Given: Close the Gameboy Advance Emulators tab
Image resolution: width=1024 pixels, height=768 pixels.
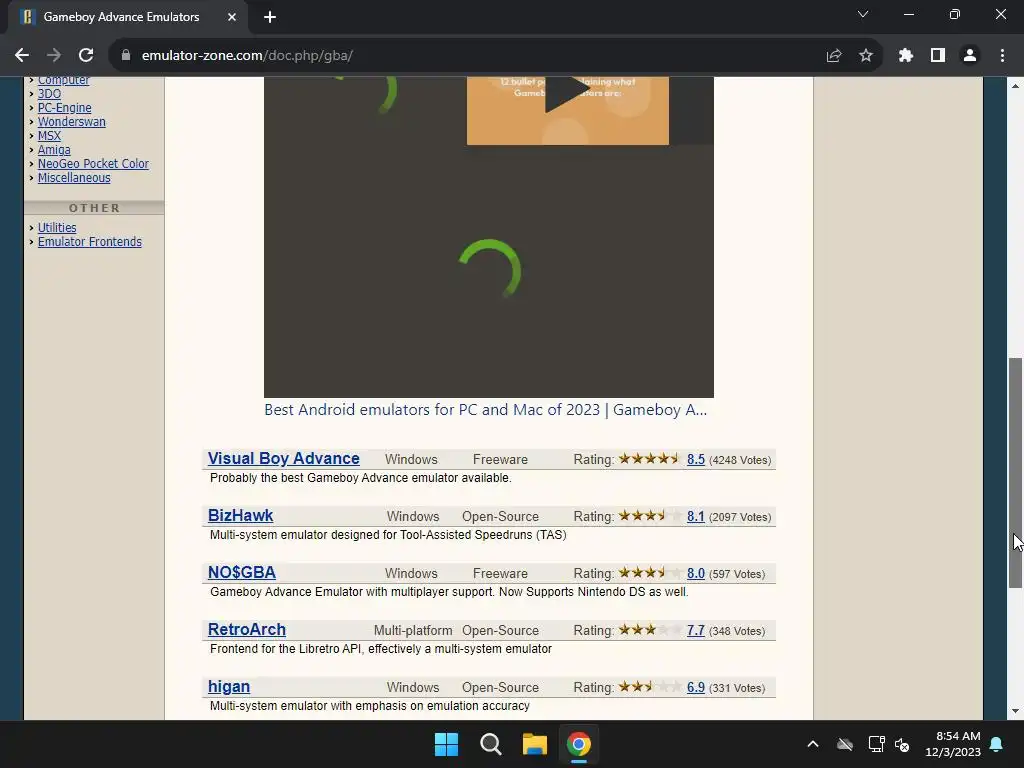Looking at the screenshot, I should pyautogui.click(x=232, y=17).
